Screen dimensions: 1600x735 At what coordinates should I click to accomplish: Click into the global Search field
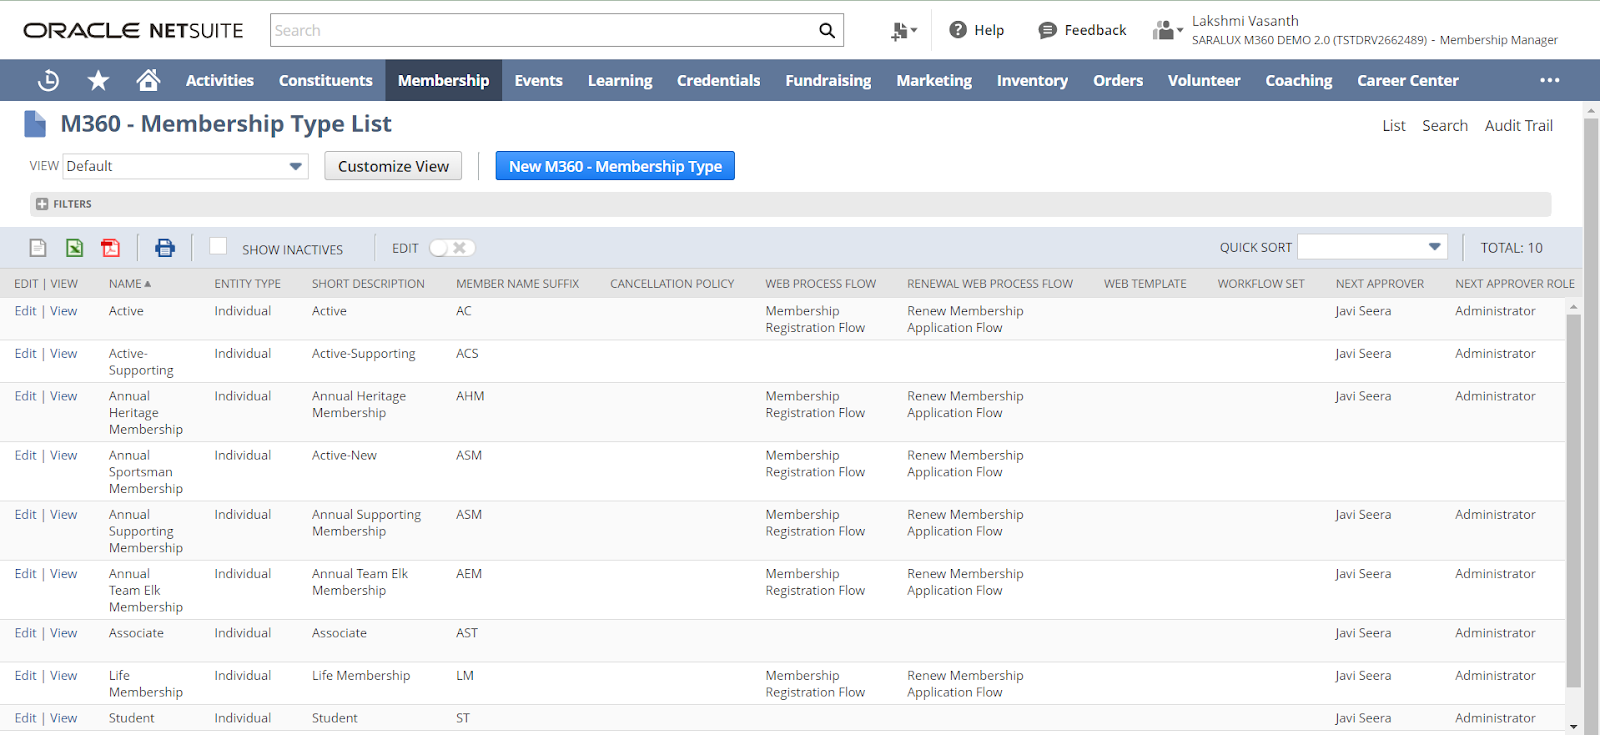point(540,30)
